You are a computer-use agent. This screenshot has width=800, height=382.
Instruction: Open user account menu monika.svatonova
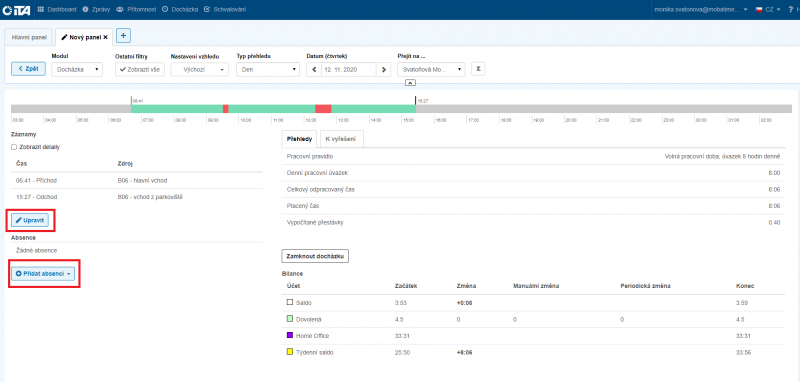(x=701, y=9)
